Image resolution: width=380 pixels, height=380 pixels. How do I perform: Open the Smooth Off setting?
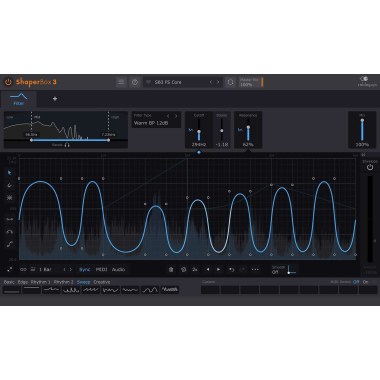[x=283, y=270]
